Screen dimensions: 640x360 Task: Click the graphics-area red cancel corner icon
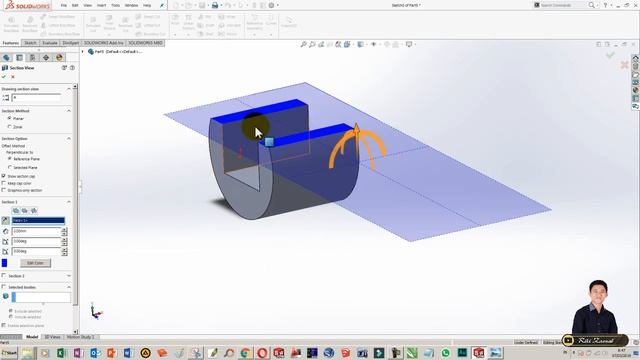(624, 64)
